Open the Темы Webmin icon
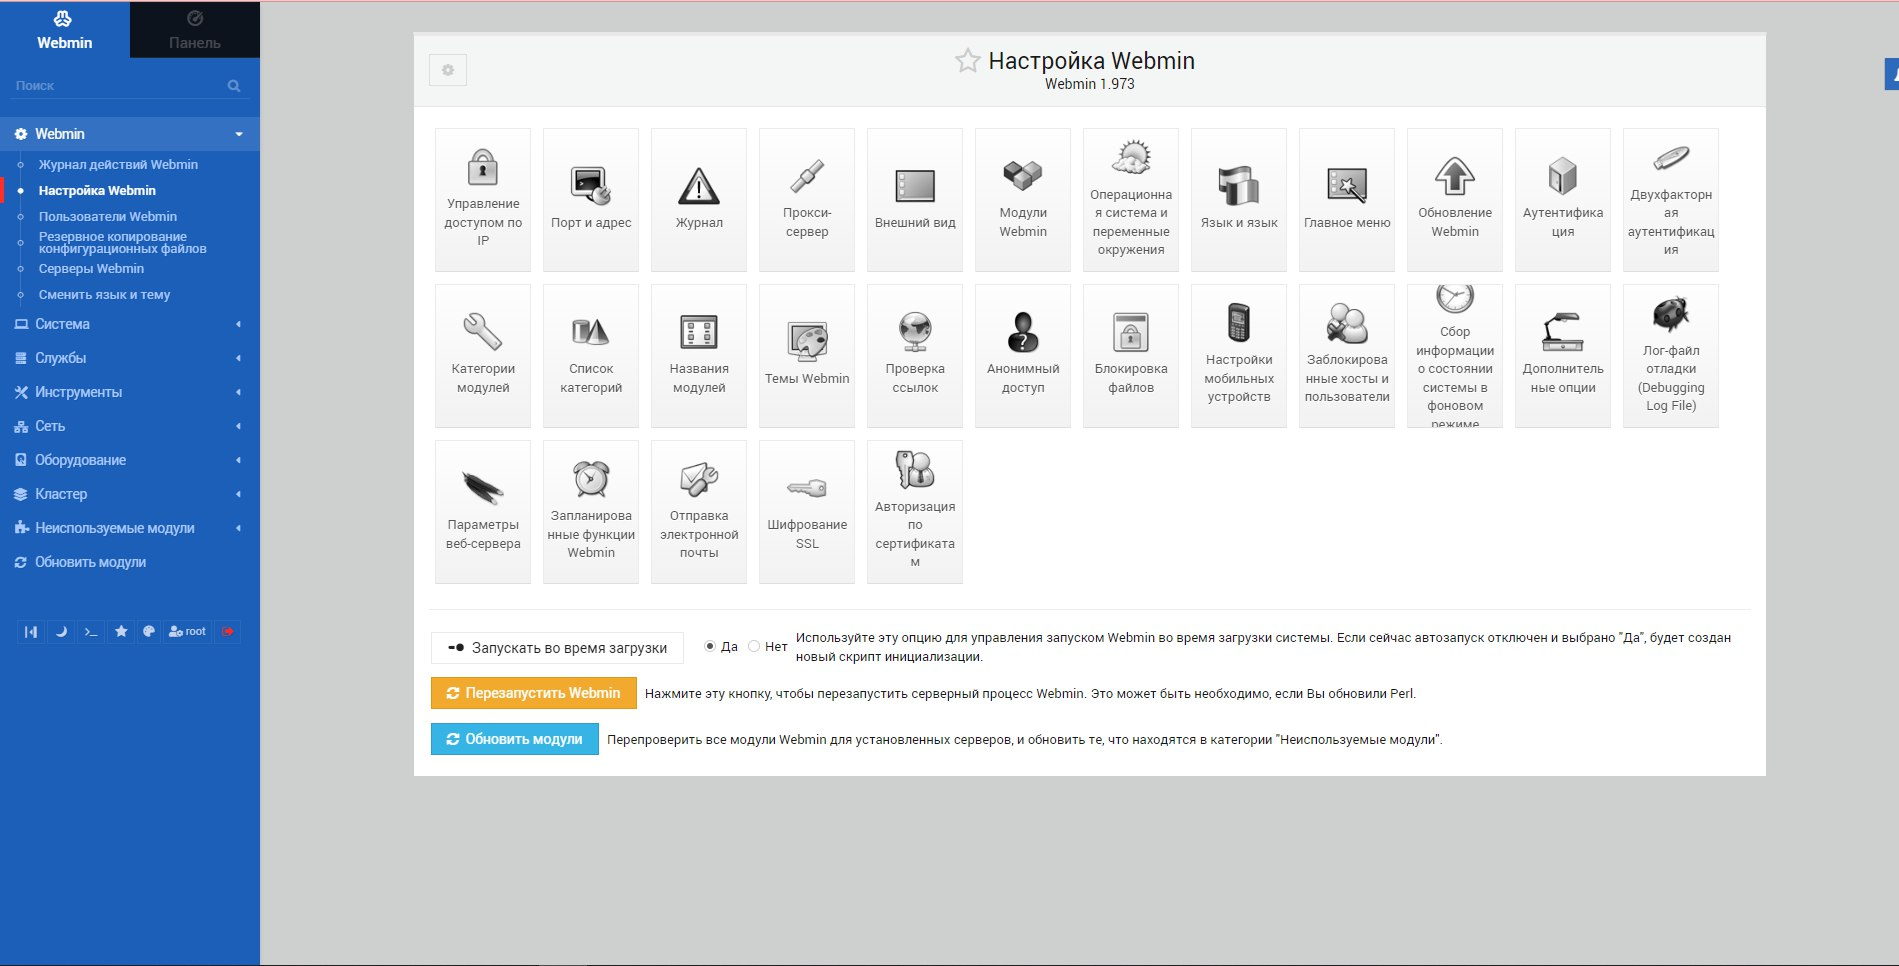This screenshot has width=1899, height=966. (807, 356)
